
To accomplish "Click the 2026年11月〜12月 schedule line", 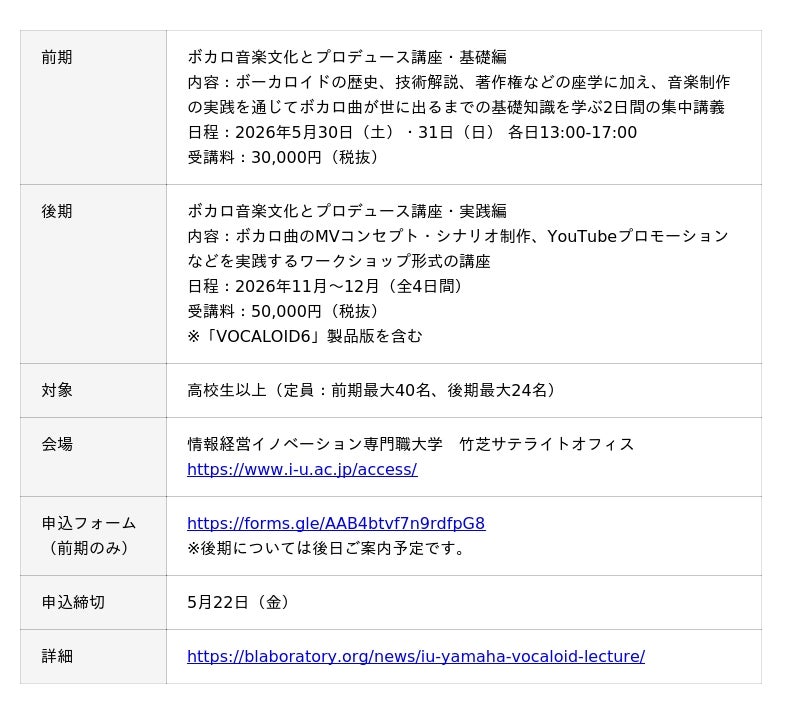I will 325,286.
